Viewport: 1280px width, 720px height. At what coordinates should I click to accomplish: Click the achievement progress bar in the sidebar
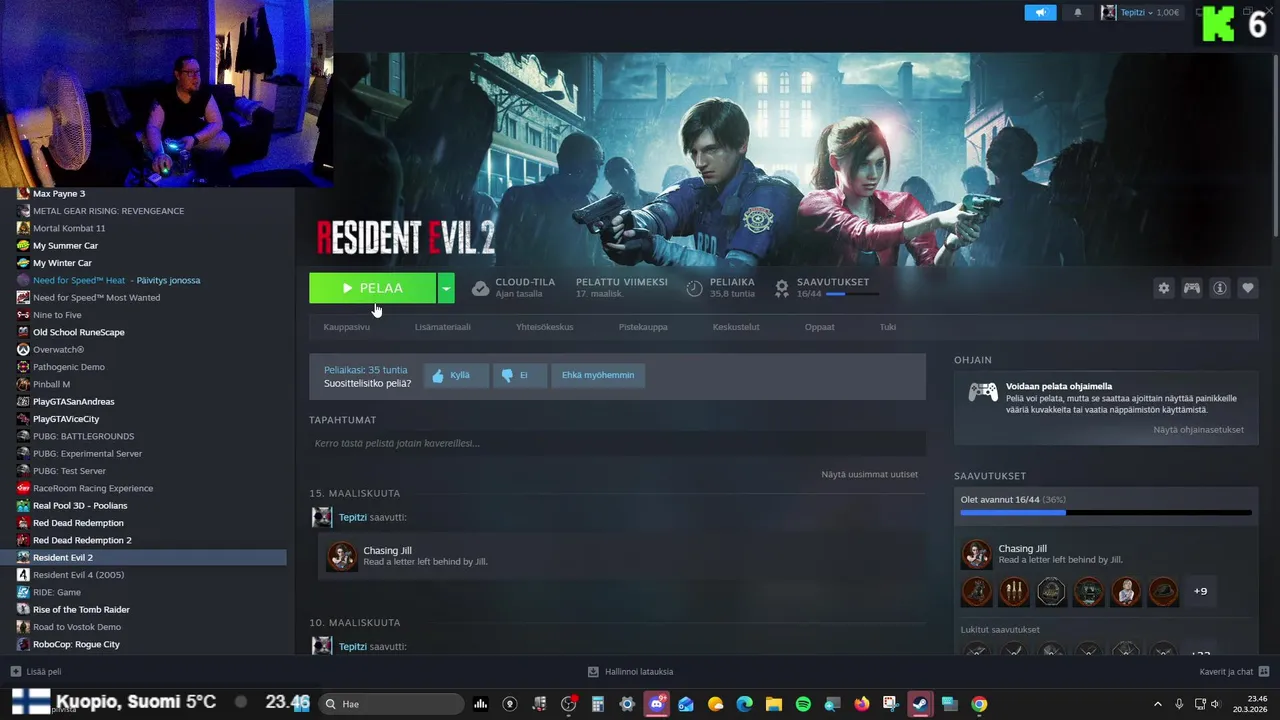pyautogui.click(x=1106, y=513)
